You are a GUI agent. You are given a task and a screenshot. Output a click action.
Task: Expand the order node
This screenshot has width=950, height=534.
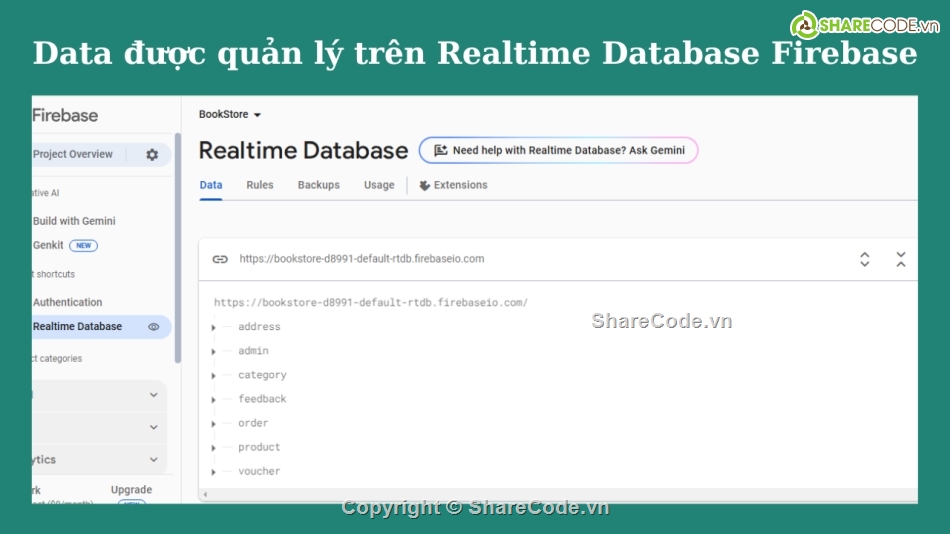coord(213,424)
